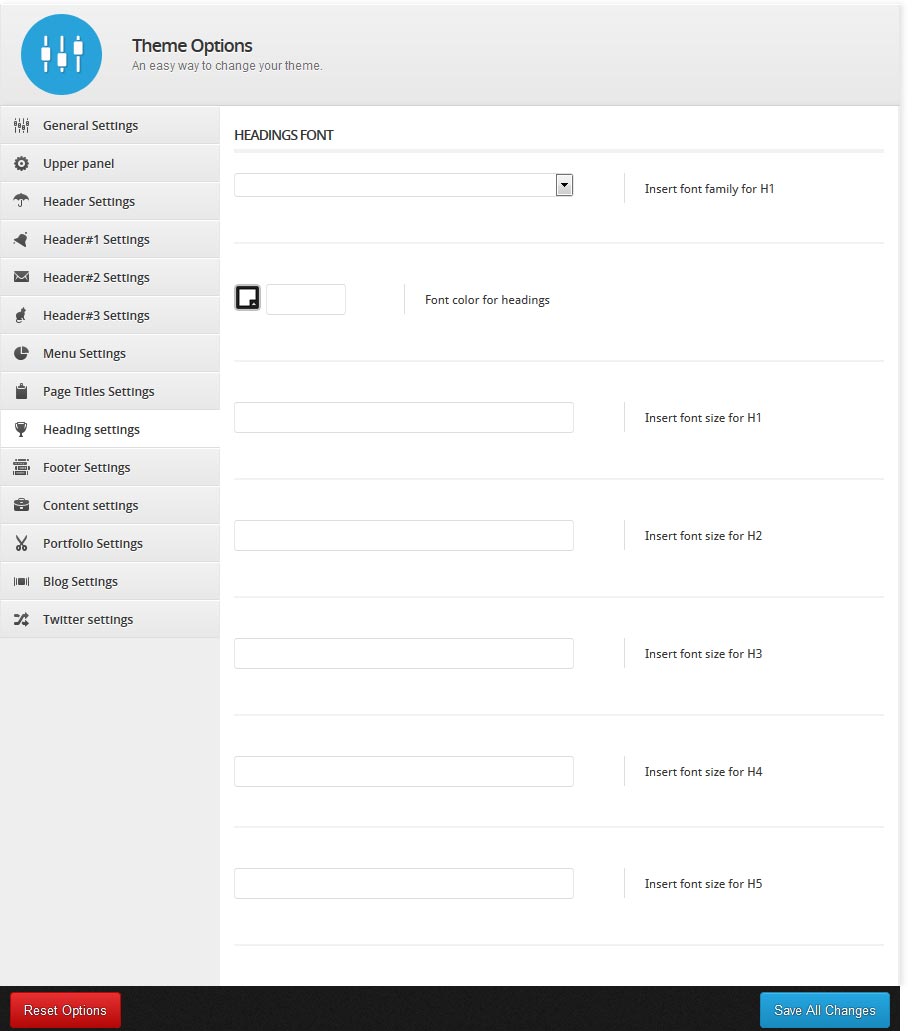Focus the headings color hex input field
This screenshot has width=912, height=1031.
pyautogui.click(x=306, y=299)
